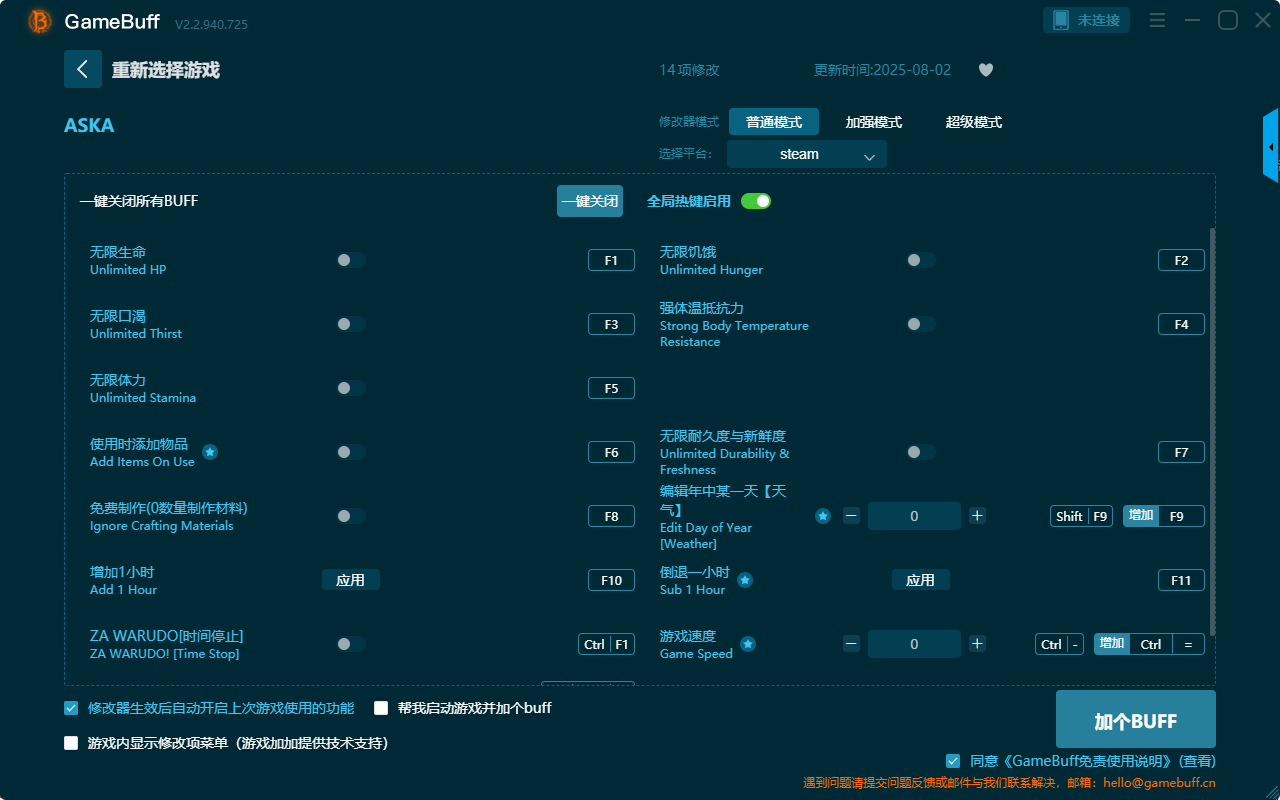The image size is (1280, 800).
Task: Click the F4 hotkey button
Action: tap(1181, 324)
